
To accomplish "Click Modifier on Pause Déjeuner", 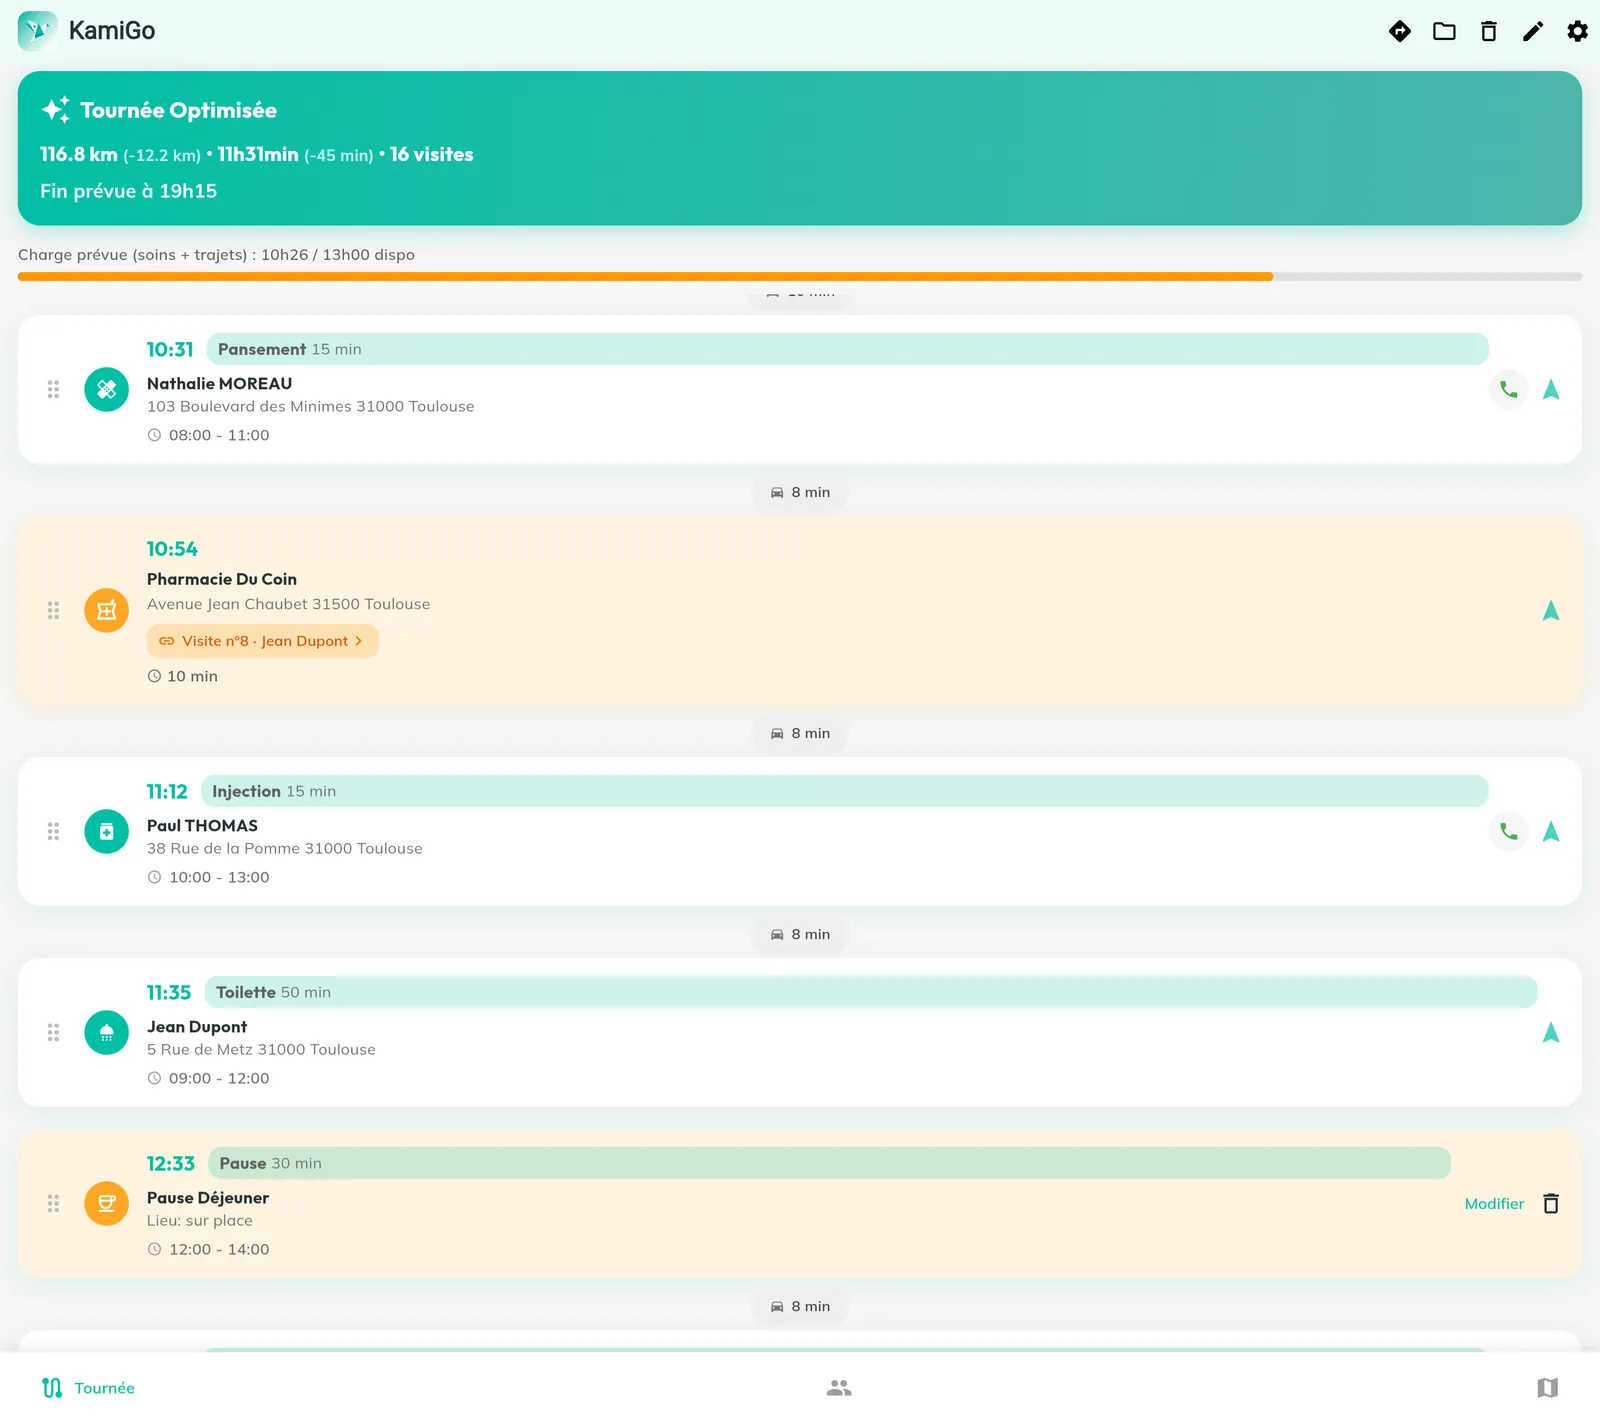I will tap(1494, 1204).
